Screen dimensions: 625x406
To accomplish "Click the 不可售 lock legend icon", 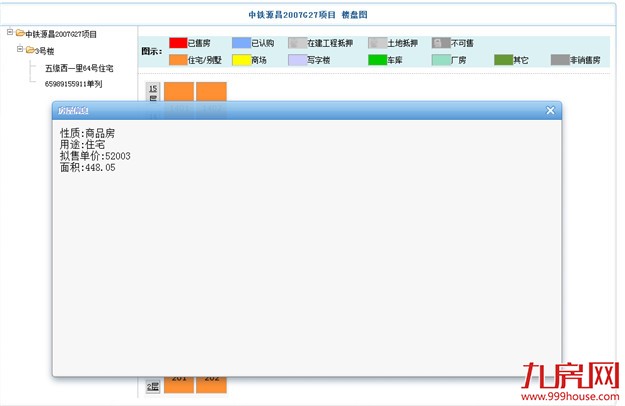I will point(441,43).
